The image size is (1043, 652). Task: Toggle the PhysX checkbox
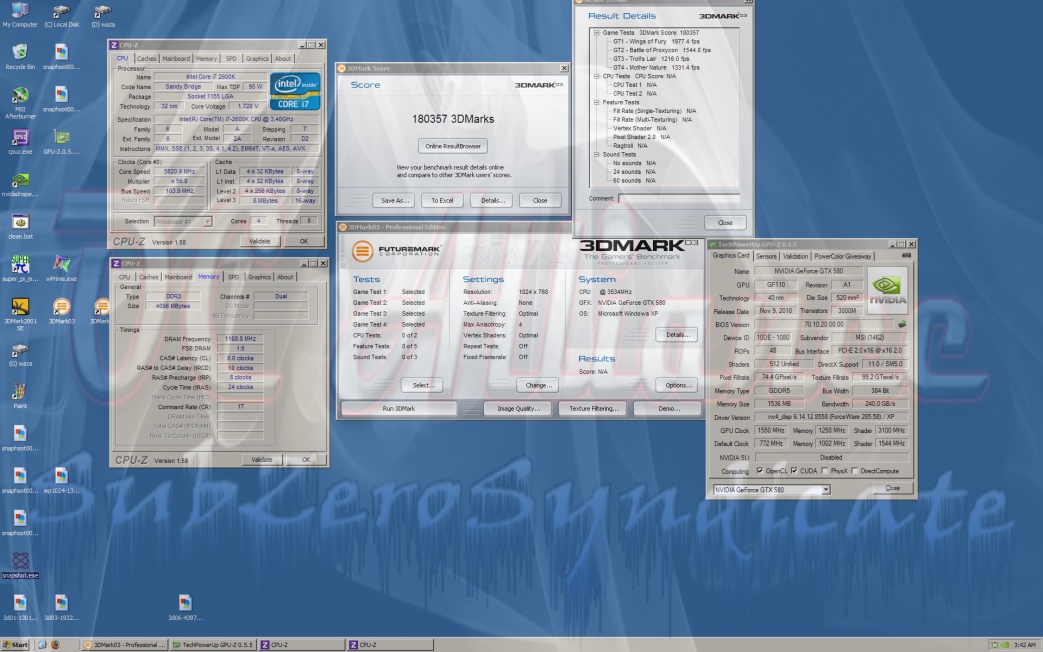click(x=824, y=470)
